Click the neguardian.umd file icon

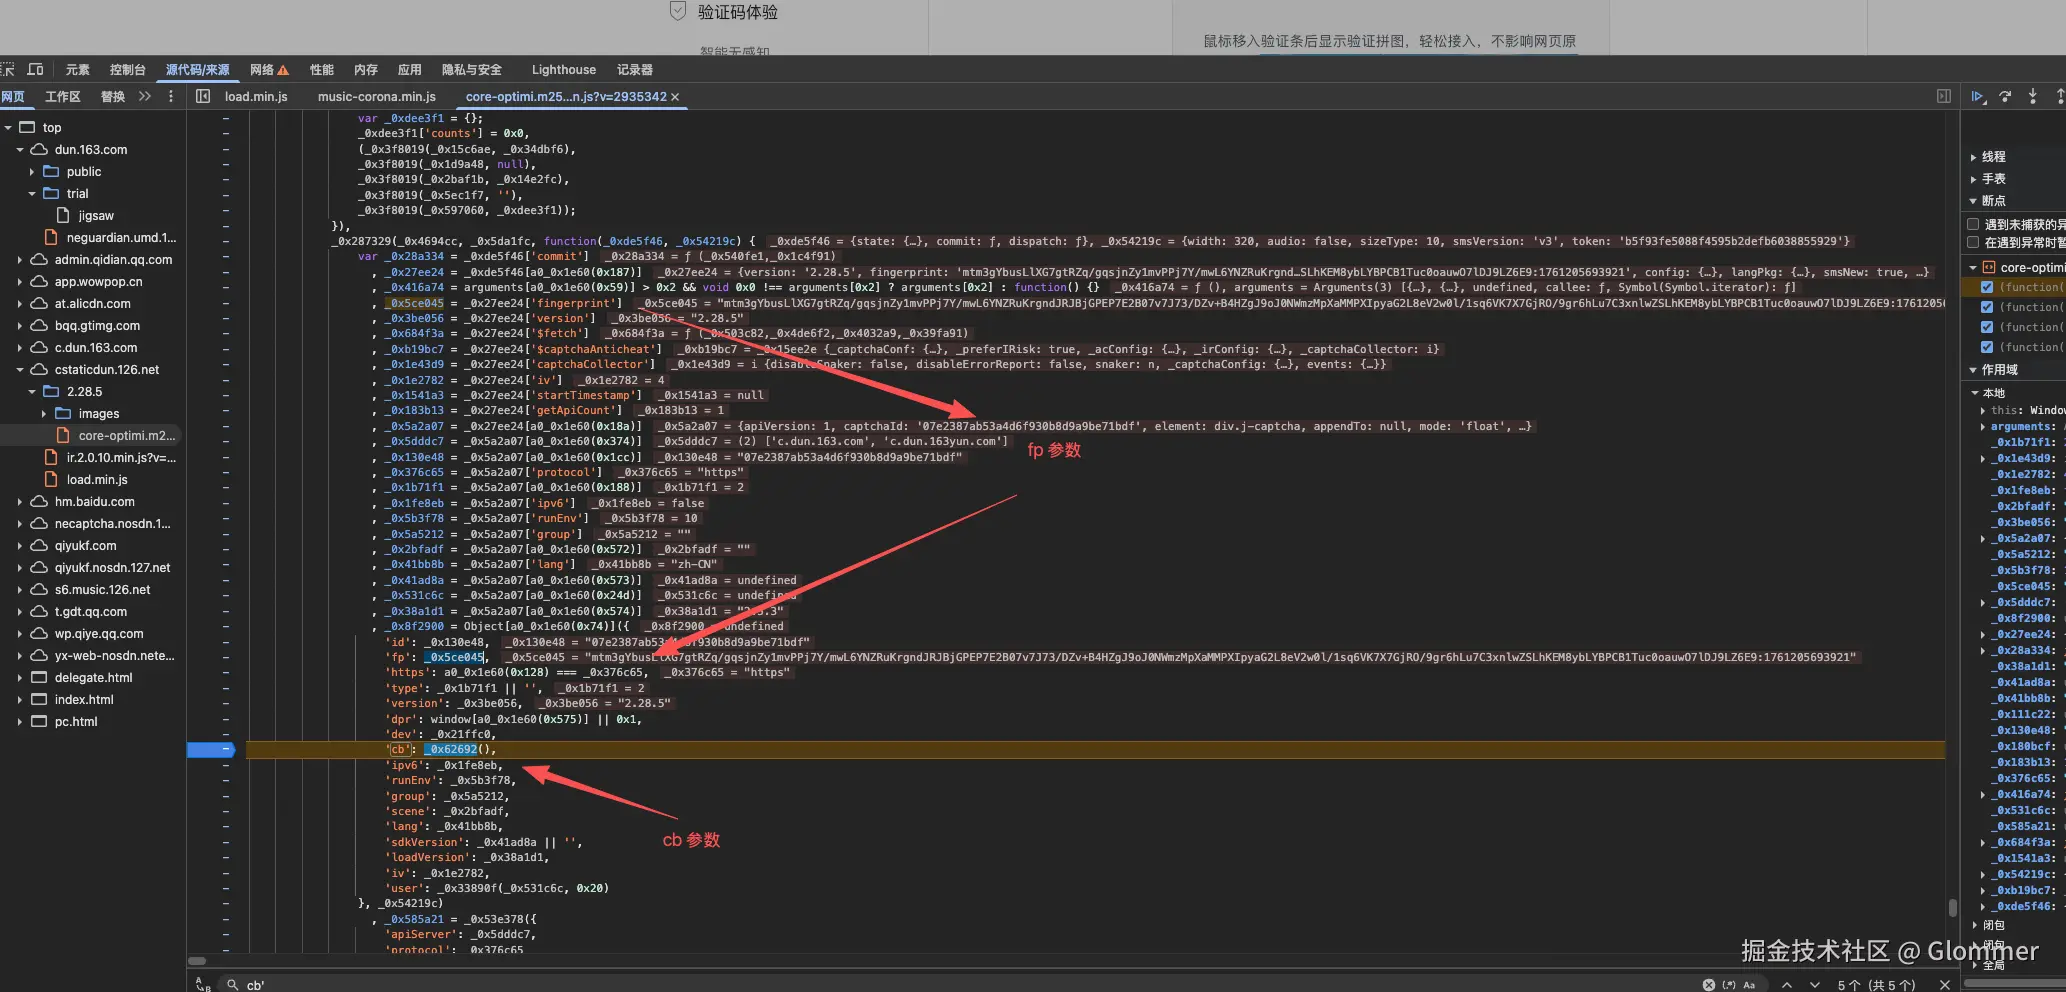pyautogui.click(x=51, y=237)
